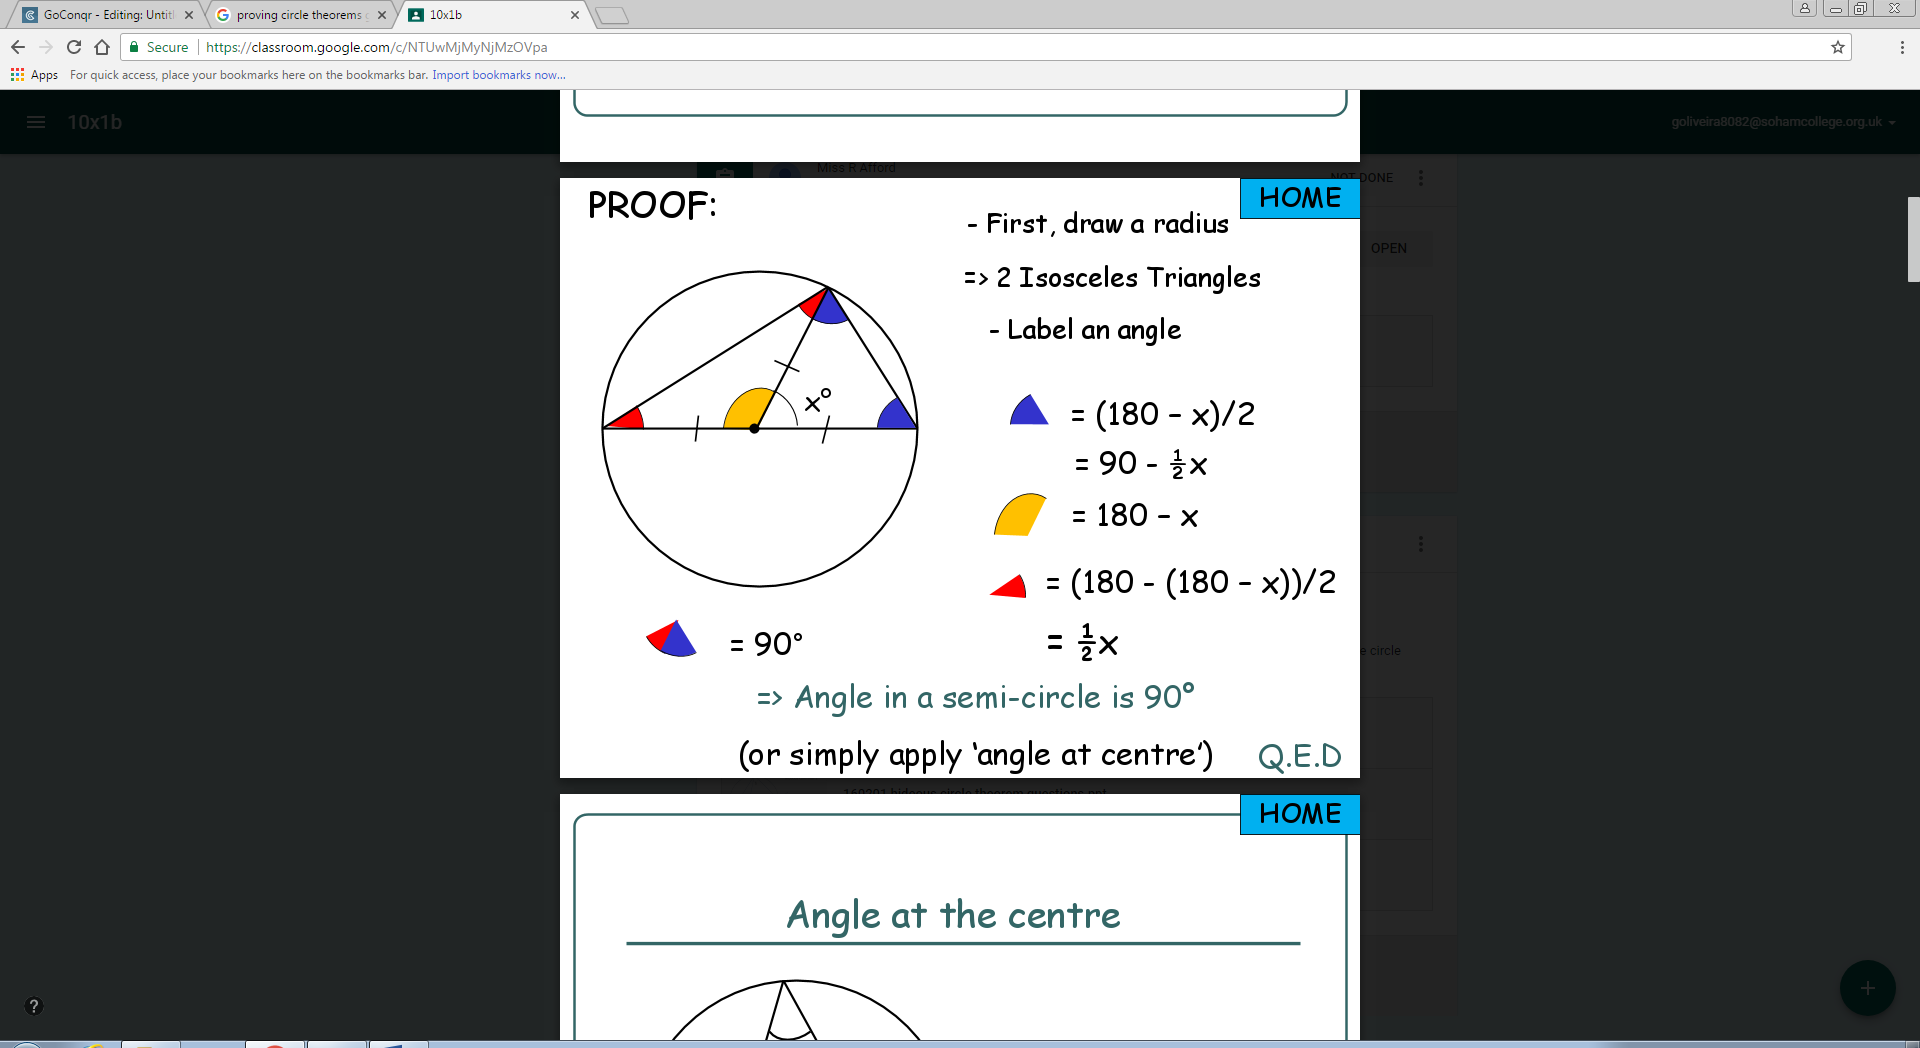
Task: Bookmark this page with the star icon
Action: click(1838, 47)
